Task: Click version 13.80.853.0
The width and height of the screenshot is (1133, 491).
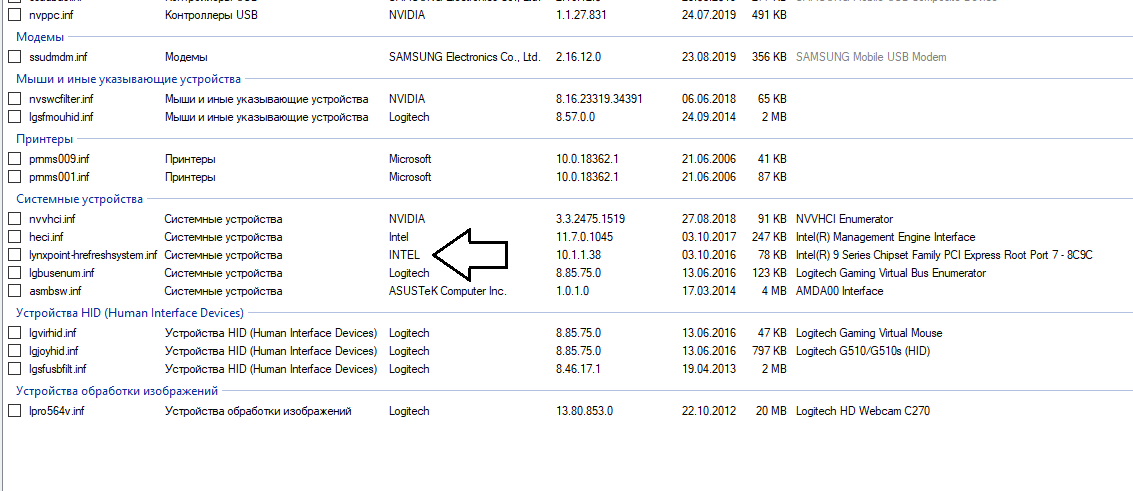Action: click(x=585, y=411)
